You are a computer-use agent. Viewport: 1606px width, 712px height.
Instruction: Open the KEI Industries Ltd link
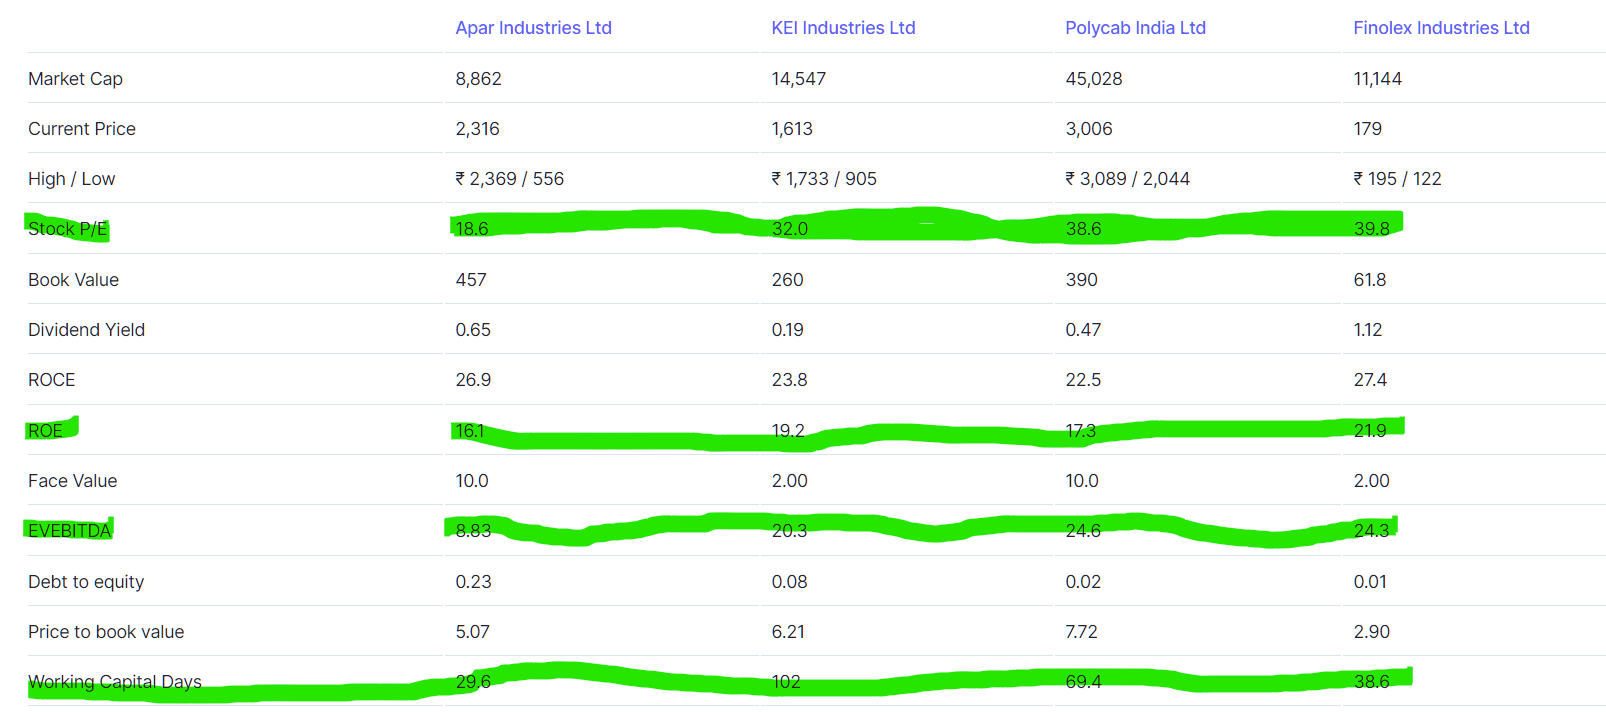coord(843,28)
